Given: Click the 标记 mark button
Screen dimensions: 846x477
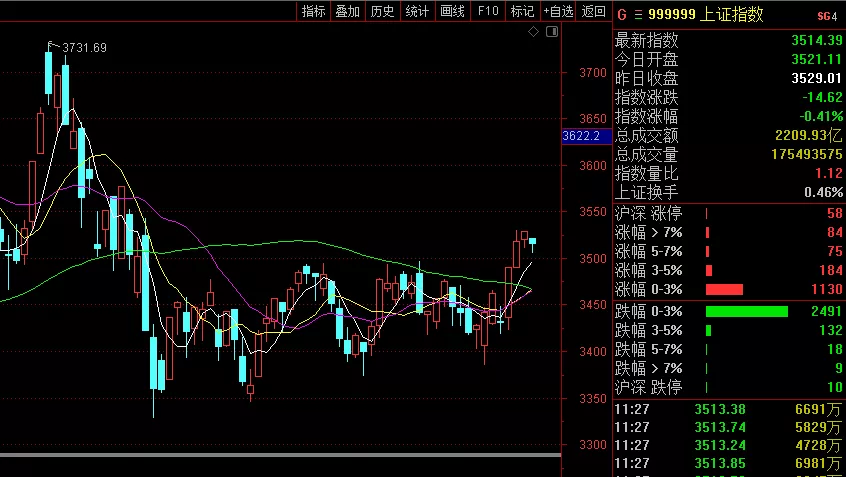Looking at the screenshot, I should (x=522, y=11).
